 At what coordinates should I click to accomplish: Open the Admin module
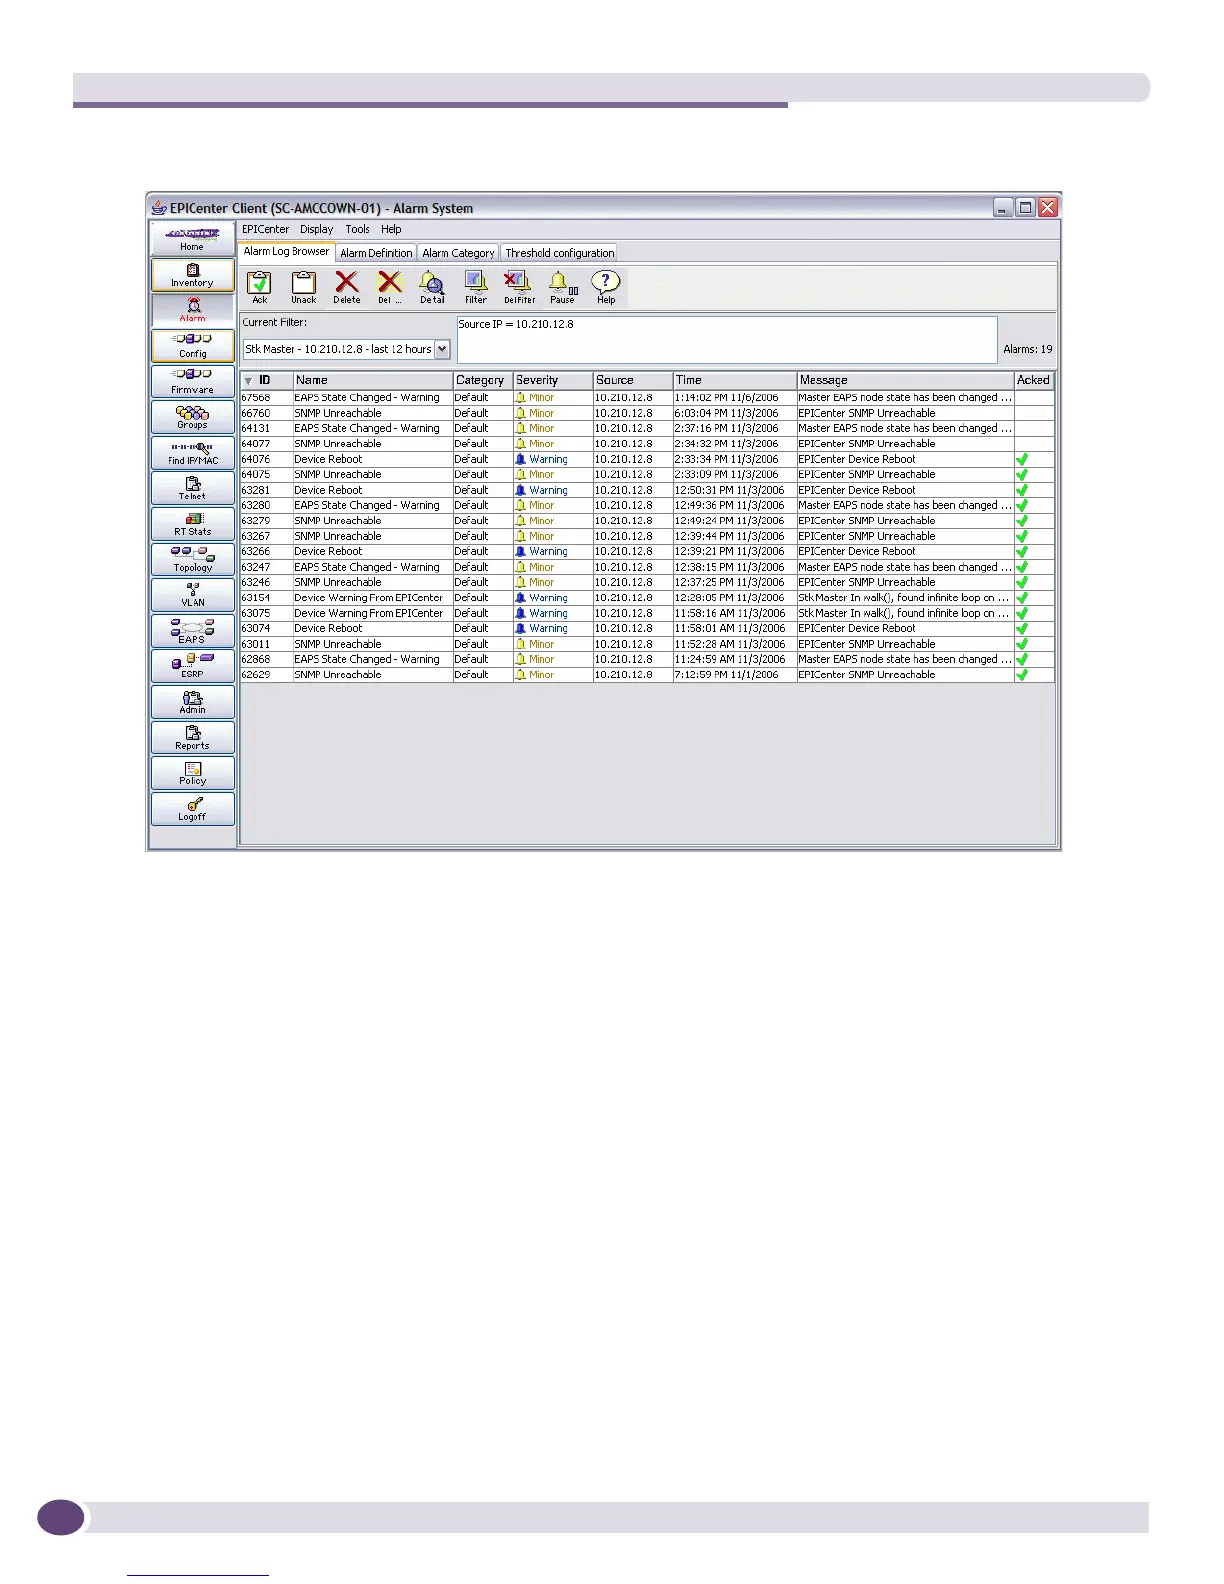(x=192, y=702)
